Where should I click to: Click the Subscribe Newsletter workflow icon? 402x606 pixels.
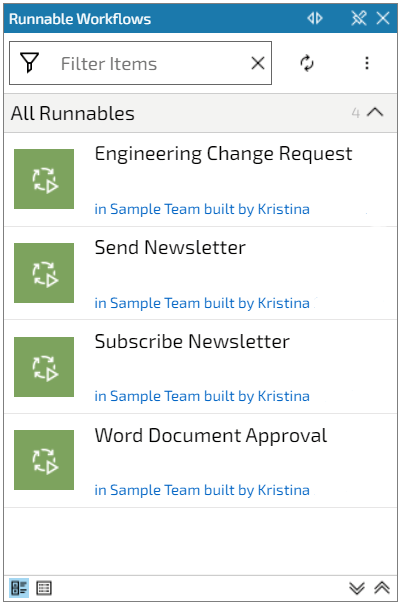pyautogui.click(x=44, y=367)
